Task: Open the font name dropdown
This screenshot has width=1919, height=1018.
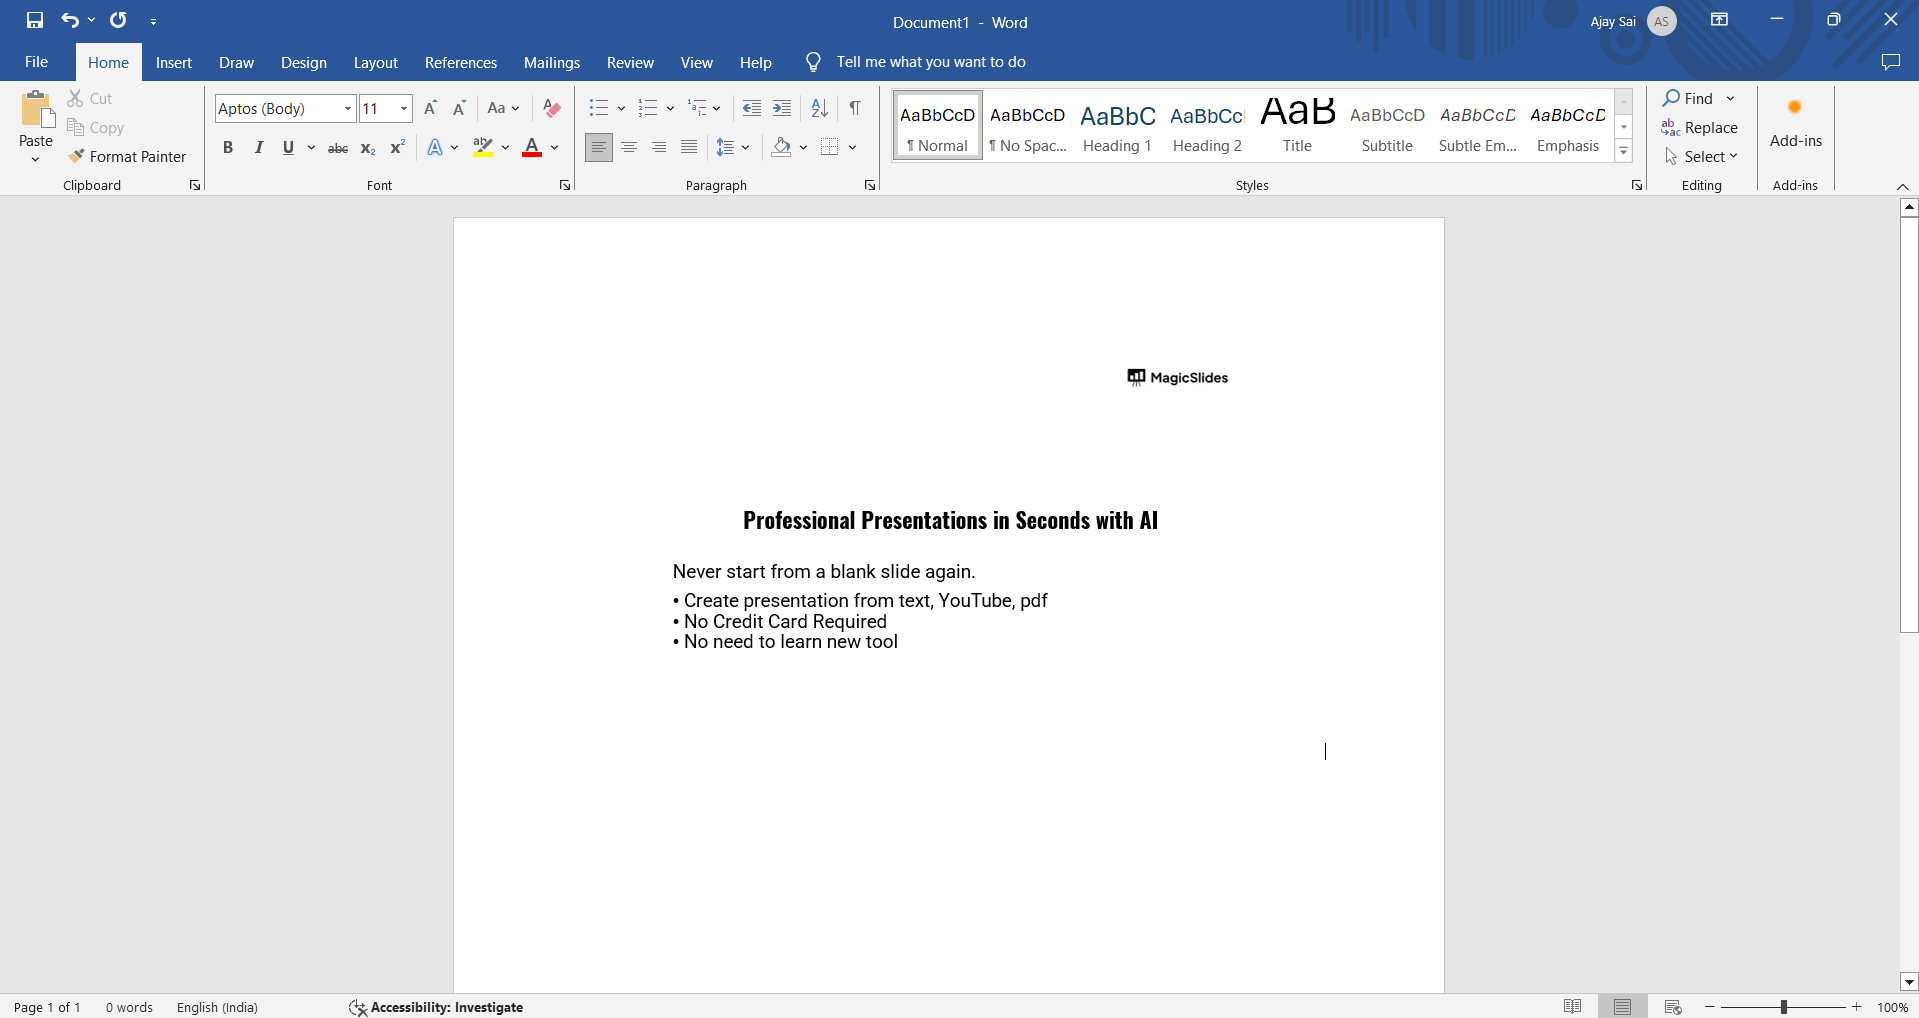Action: point(347,108)
